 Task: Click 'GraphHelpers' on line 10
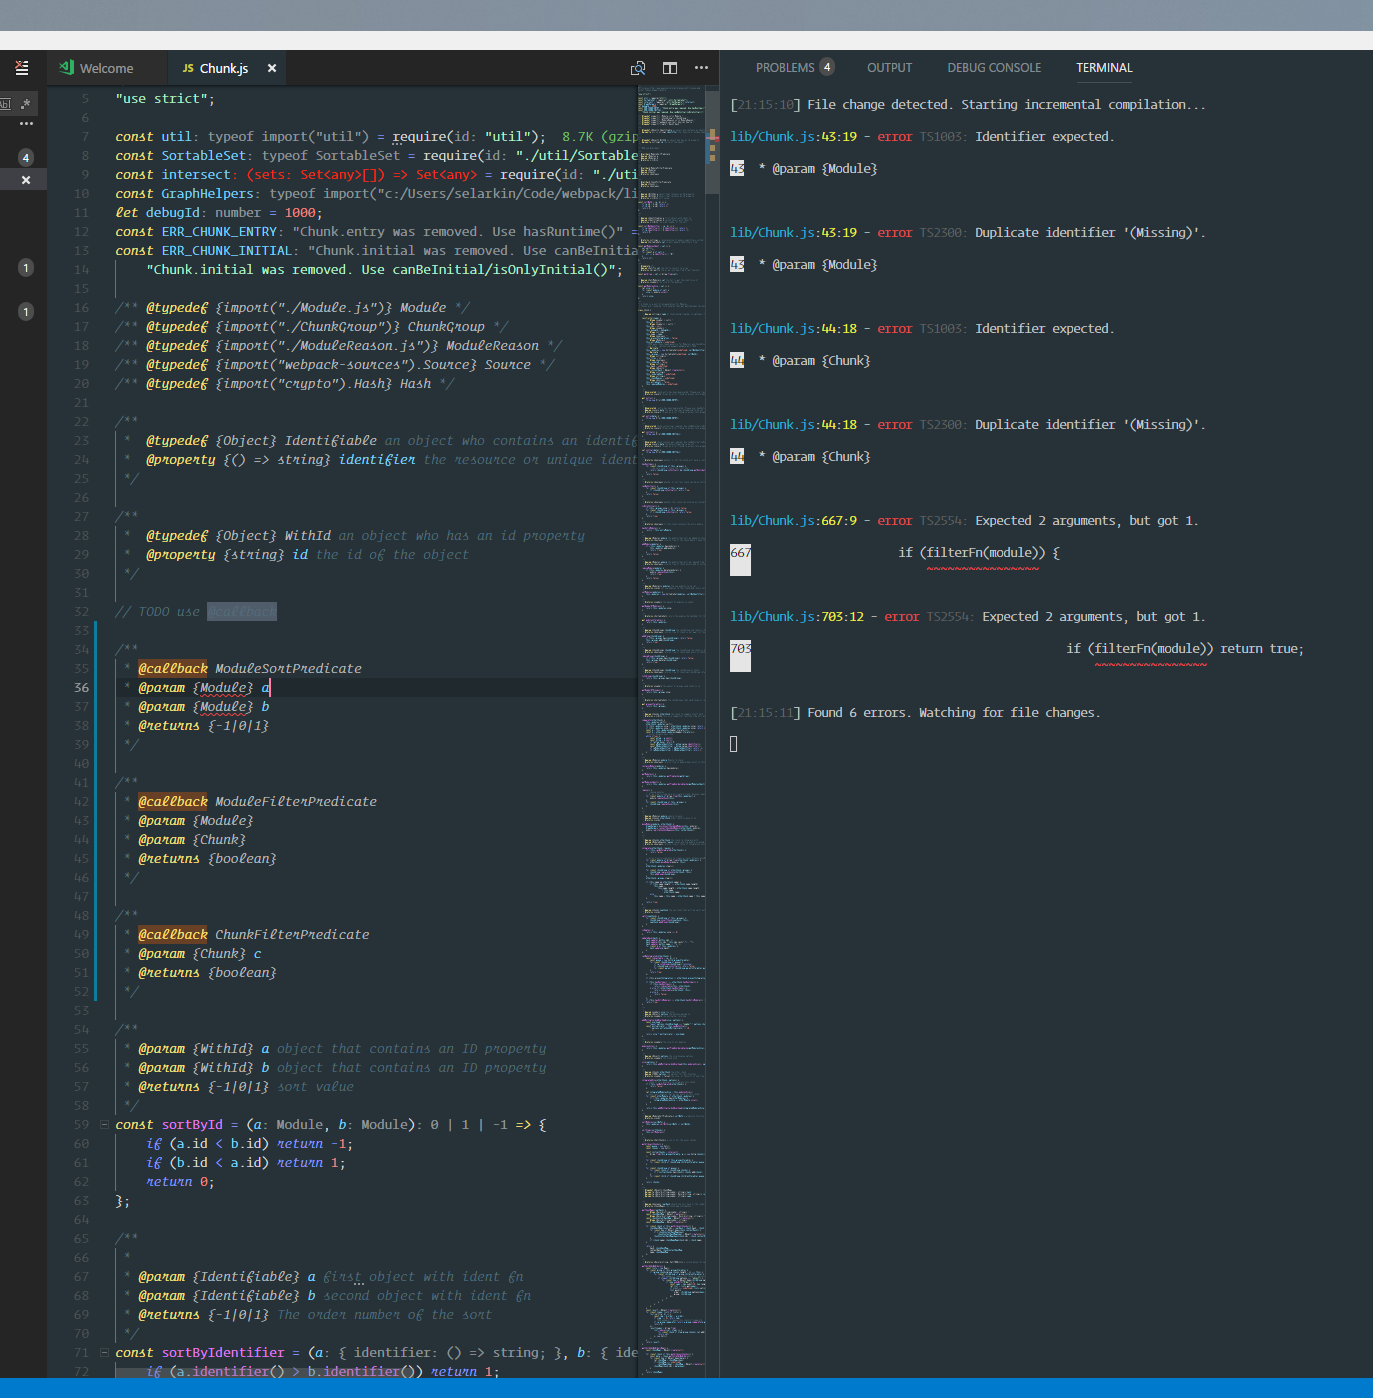tap(208, 194)
